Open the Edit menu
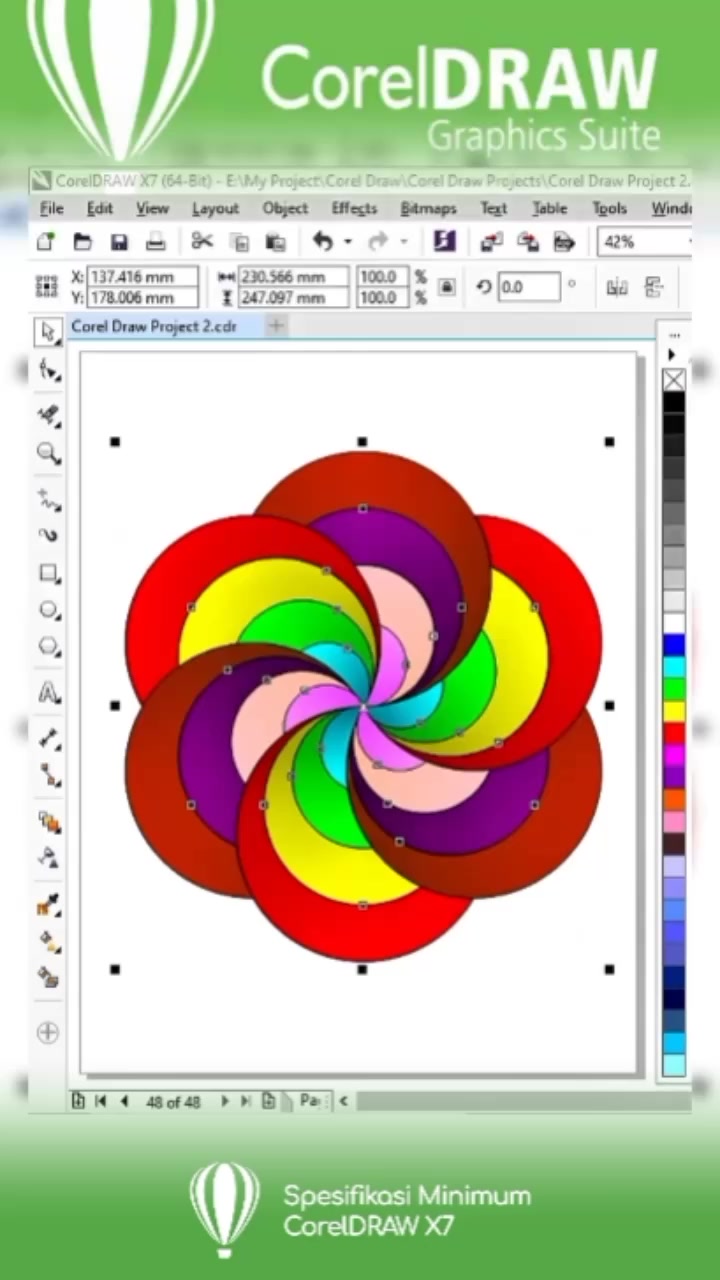 (x=99, y=208)
